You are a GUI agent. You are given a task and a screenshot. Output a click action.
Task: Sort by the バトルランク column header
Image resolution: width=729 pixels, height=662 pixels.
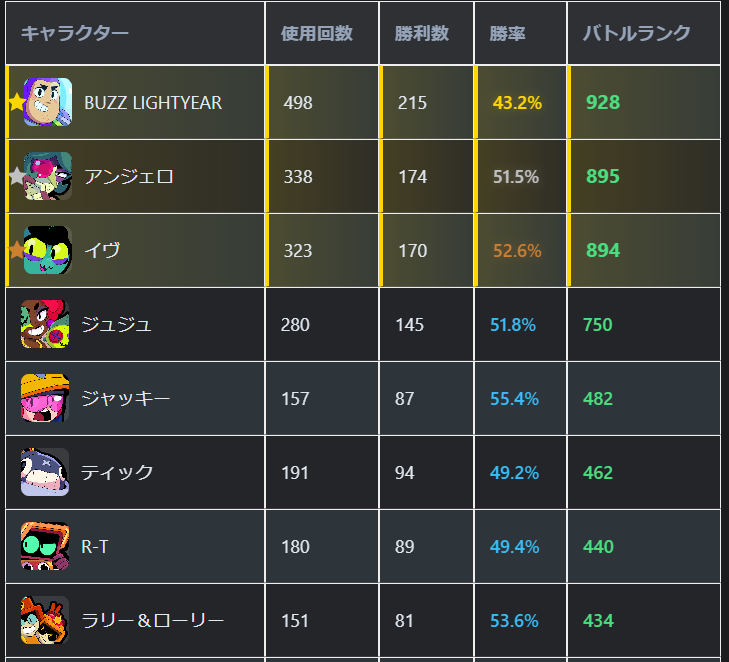[x=636, y=33]
